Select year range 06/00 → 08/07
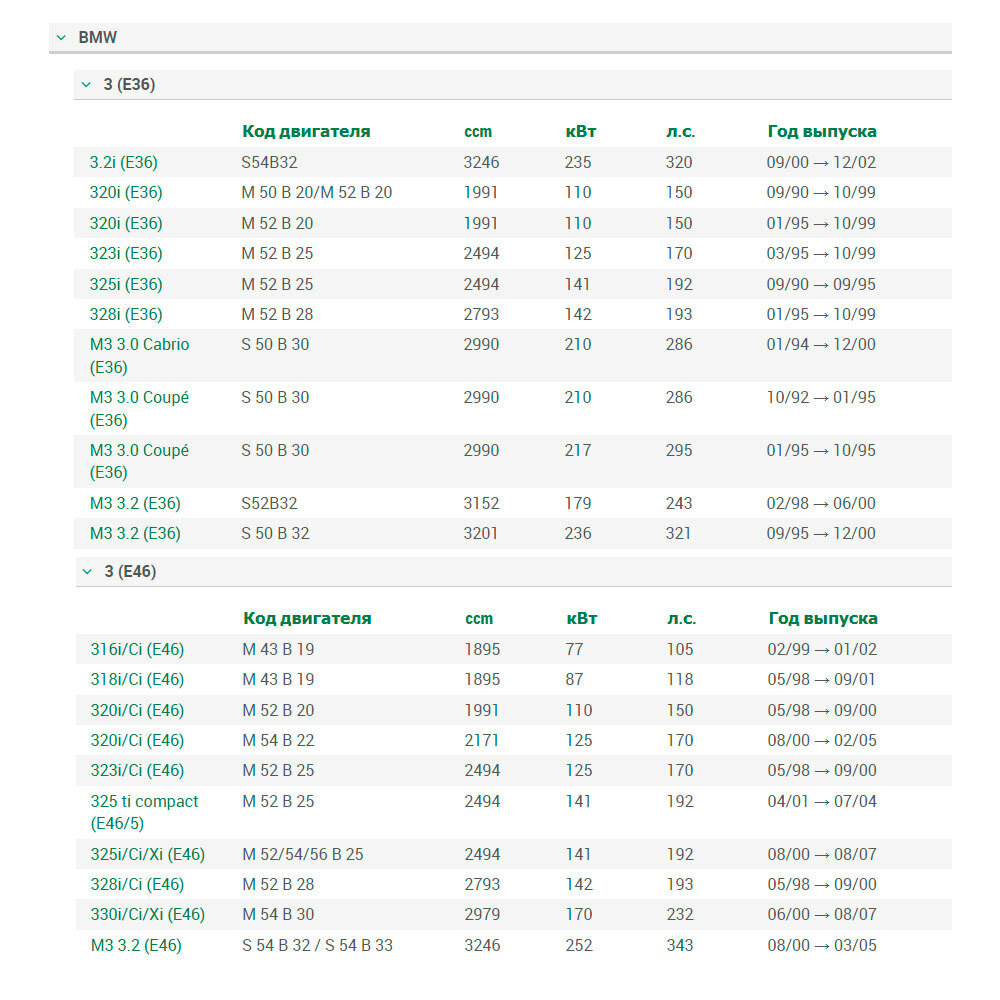This screenshot has height=1000, width=1000. click(823, 915)
